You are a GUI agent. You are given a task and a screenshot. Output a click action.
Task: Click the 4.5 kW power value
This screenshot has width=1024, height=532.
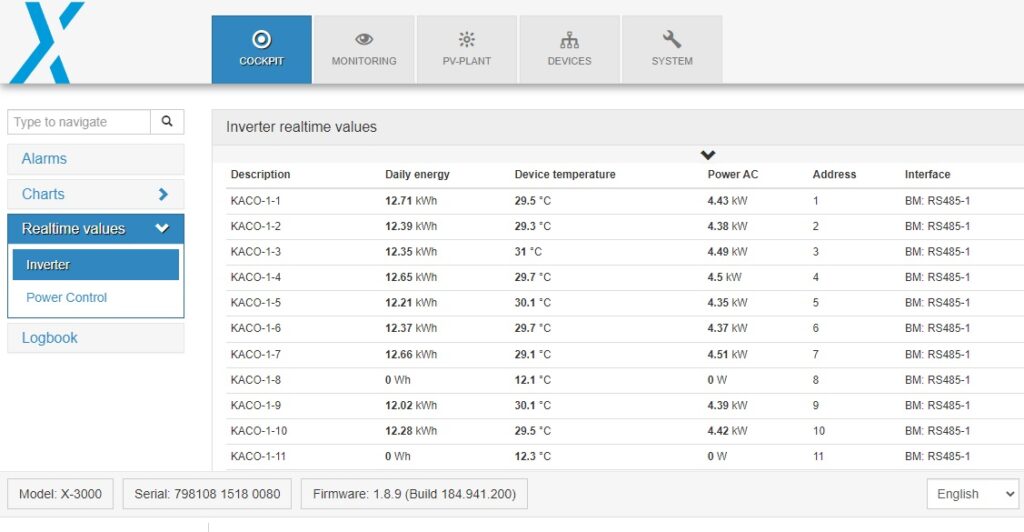pyautogui.click(x=724, y=277)
